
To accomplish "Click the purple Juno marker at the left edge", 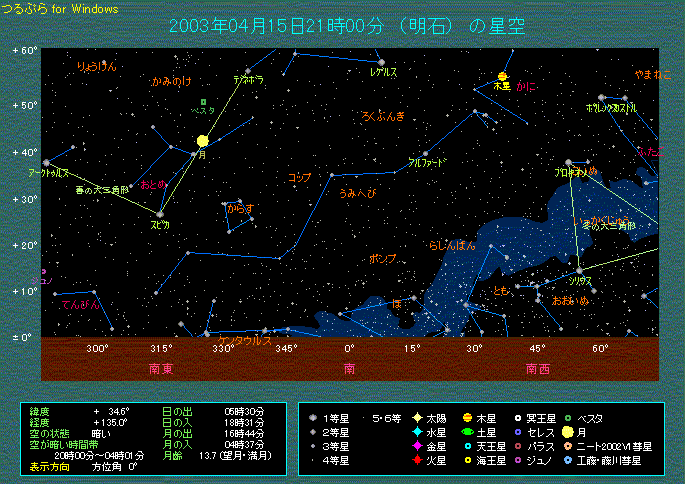I will tap(43, 272).
